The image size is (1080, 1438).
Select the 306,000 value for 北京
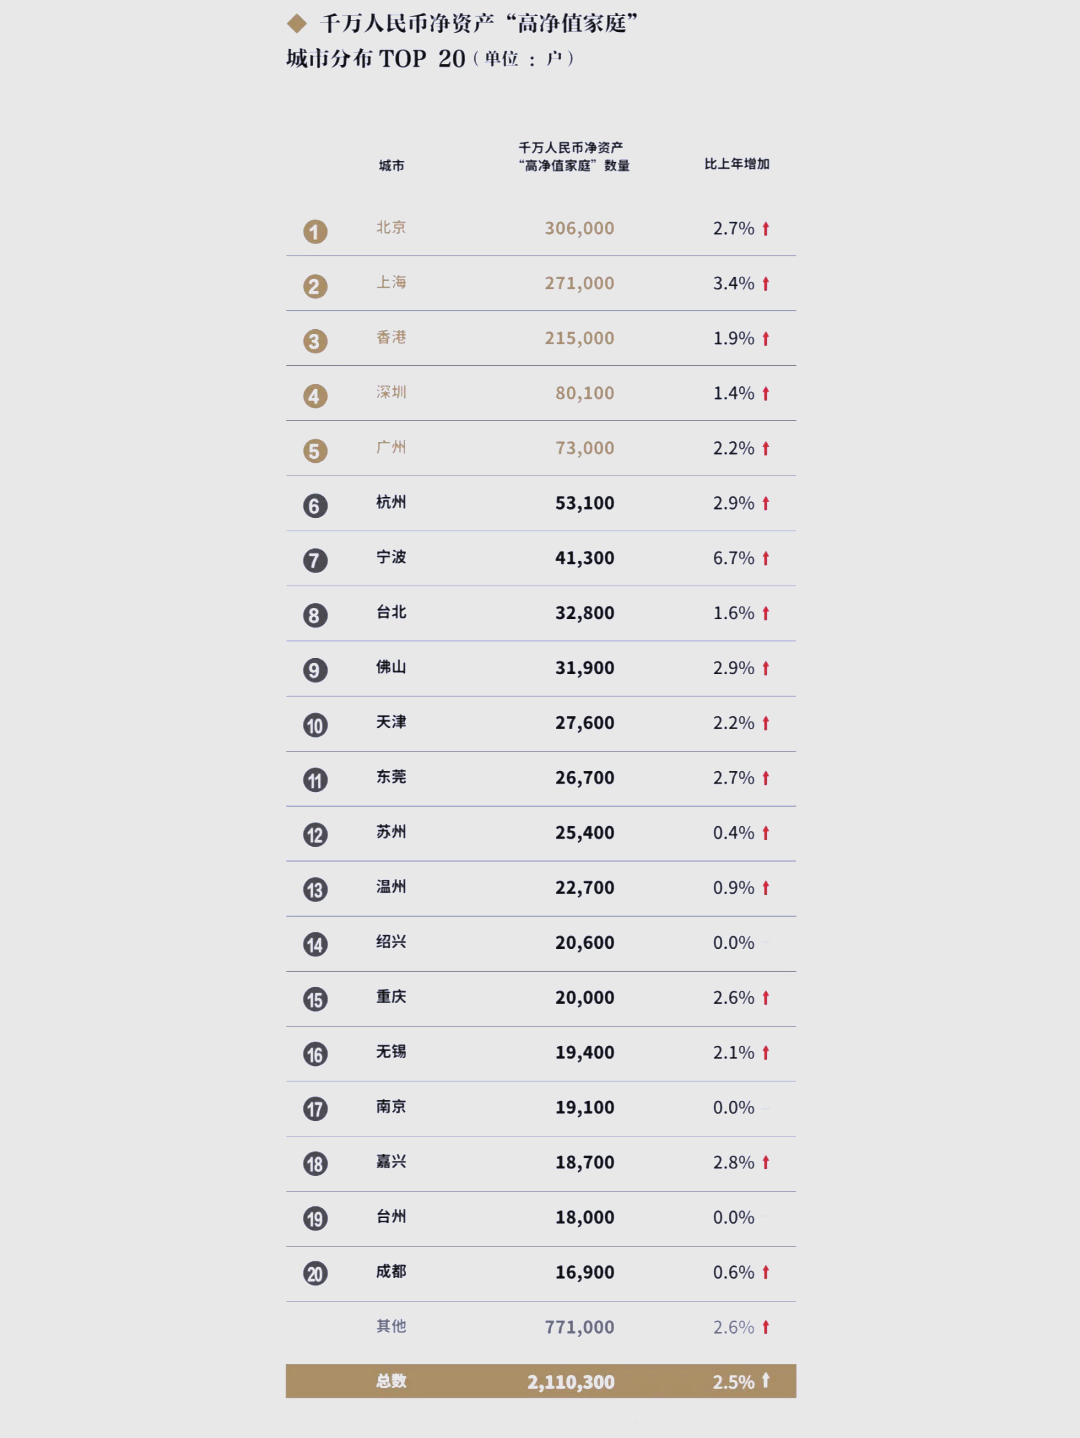tap(579, 228)
